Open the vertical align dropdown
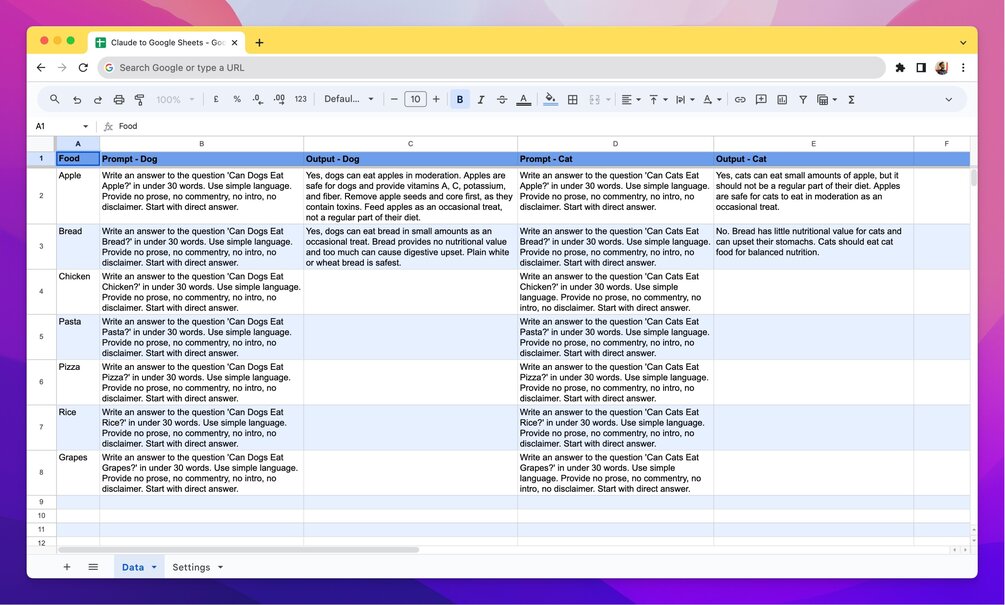The image size is (1005, 605). click(658, 99)
